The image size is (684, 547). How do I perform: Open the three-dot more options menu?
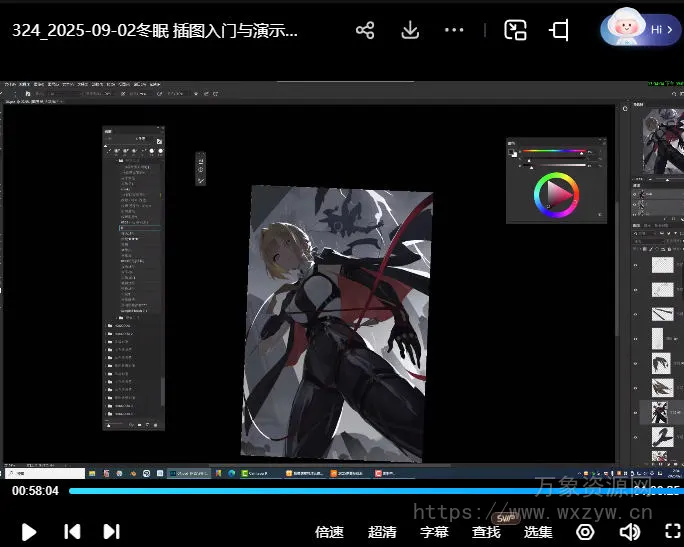[454, 30]
